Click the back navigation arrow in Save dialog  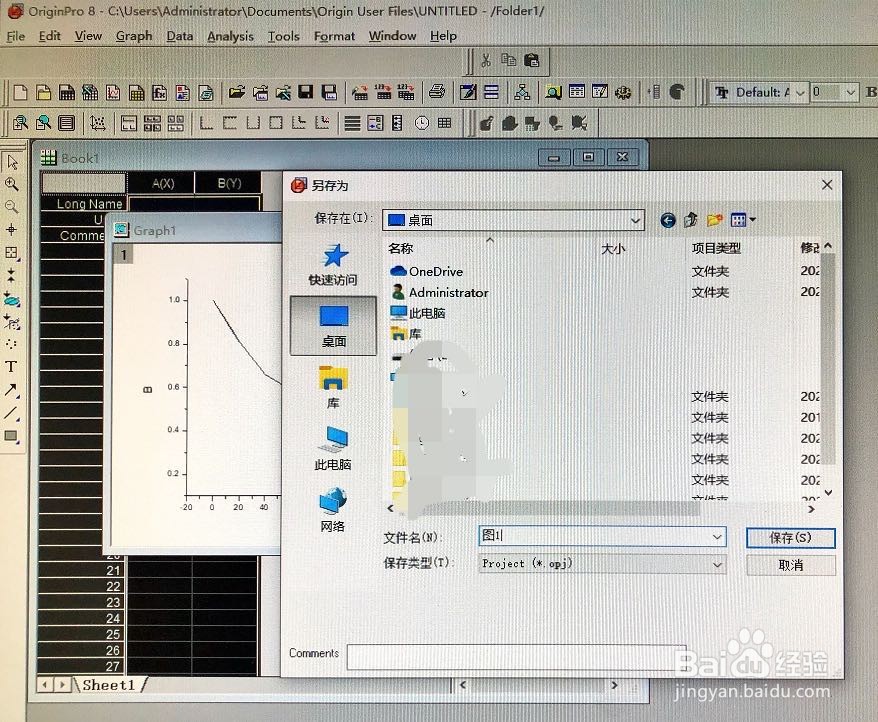pyautogui.click(x=668, y=219)
